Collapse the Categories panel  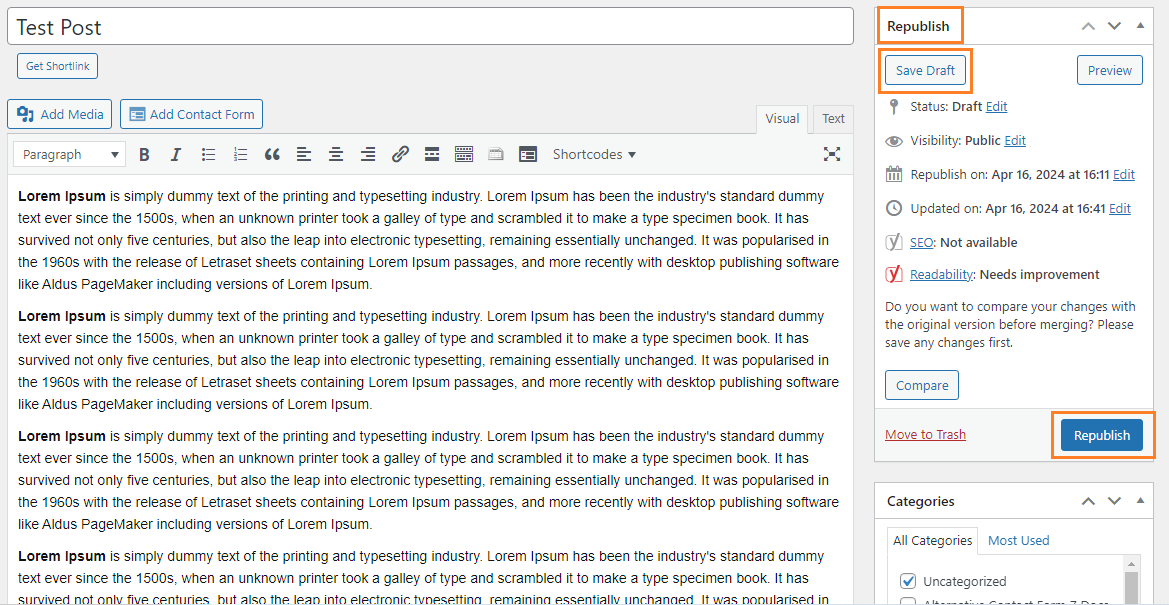tap(1140, 501)
